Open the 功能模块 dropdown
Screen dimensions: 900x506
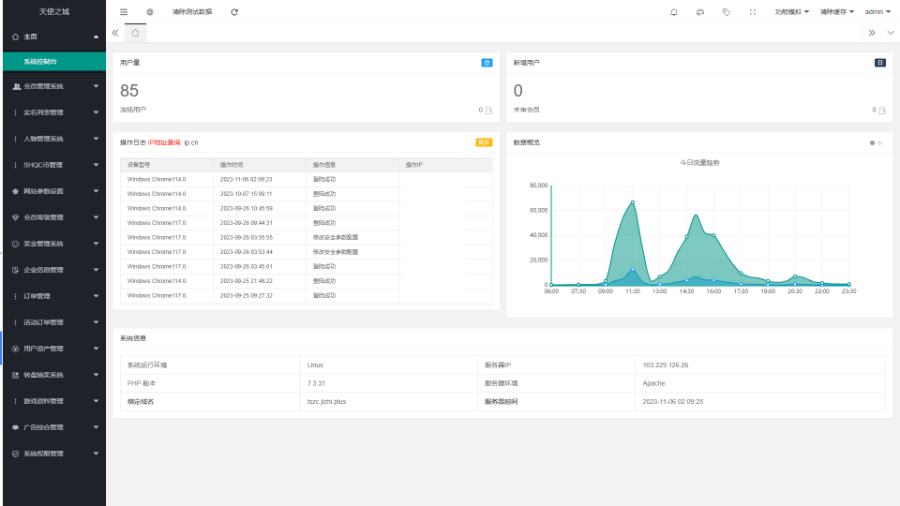click(x=792, y=12)
